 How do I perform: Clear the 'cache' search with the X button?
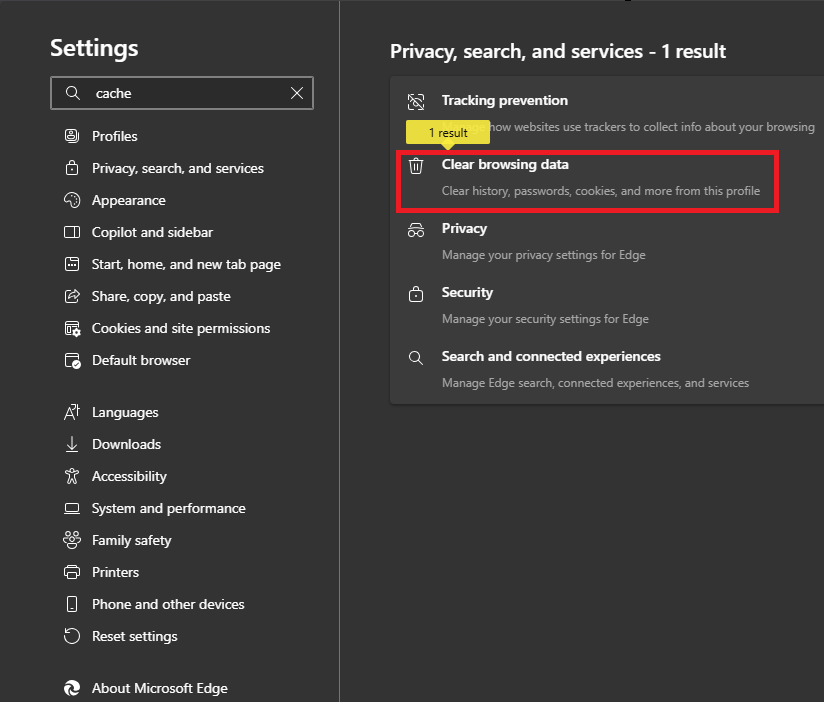point(297,93)
